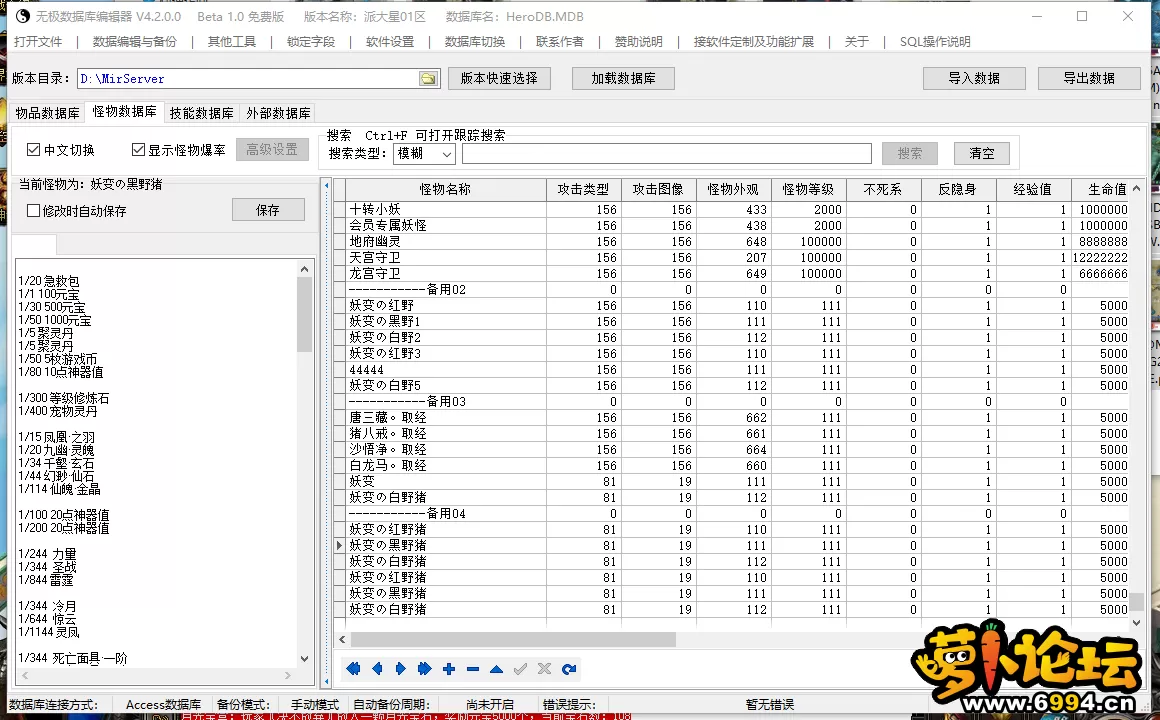
Task: Click 1/20 急救包 drop entry
Action: coord(49,281)
